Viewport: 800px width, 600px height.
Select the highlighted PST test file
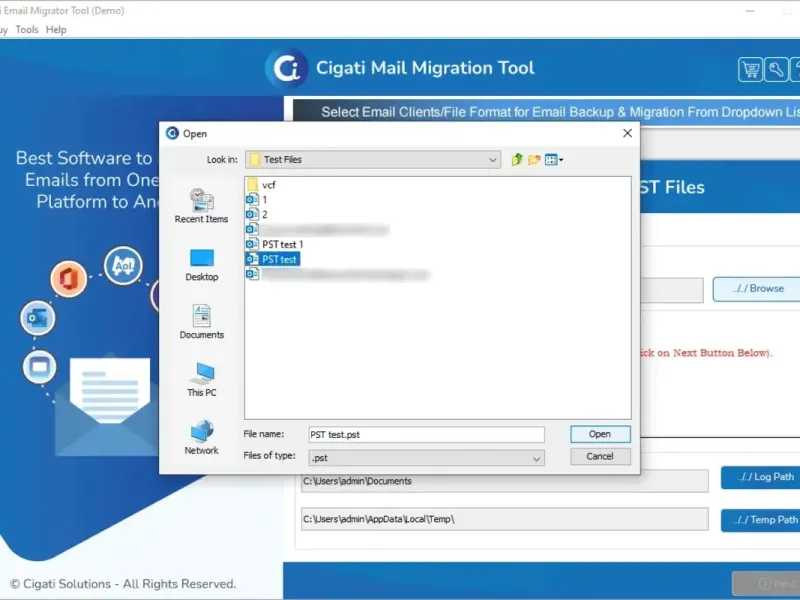[x=272, y=259]
